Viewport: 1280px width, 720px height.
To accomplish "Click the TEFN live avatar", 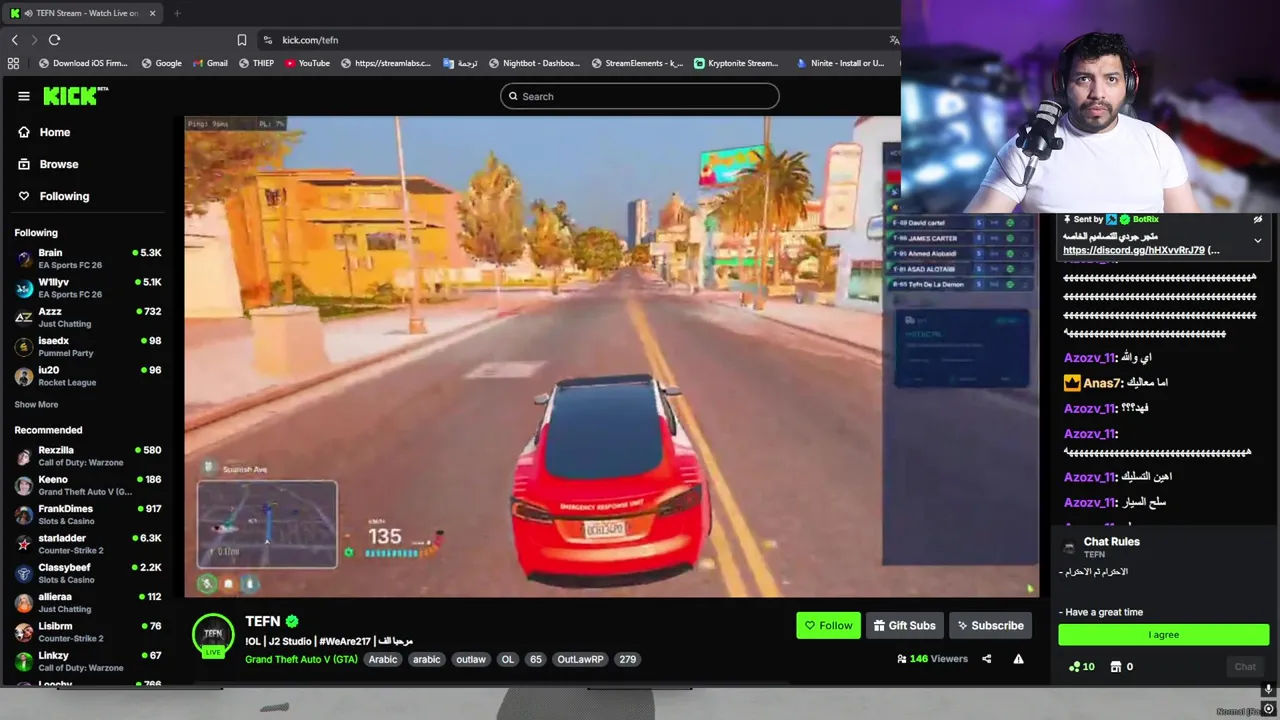I will pos(213,634).
